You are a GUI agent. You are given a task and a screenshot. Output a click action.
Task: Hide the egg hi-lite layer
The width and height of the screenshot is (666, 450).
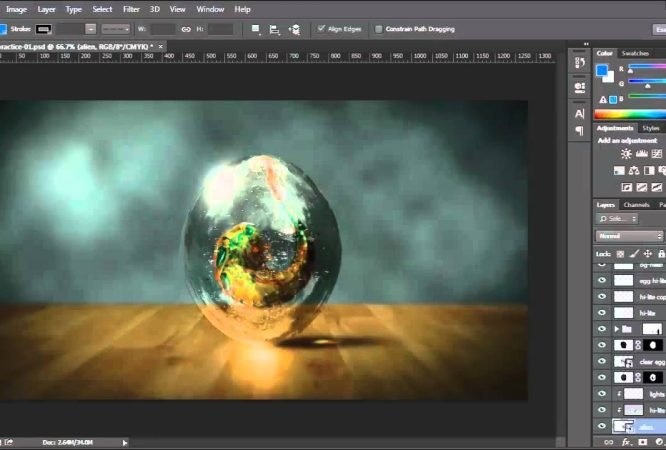pyautogui.click(x=602, y=280)
